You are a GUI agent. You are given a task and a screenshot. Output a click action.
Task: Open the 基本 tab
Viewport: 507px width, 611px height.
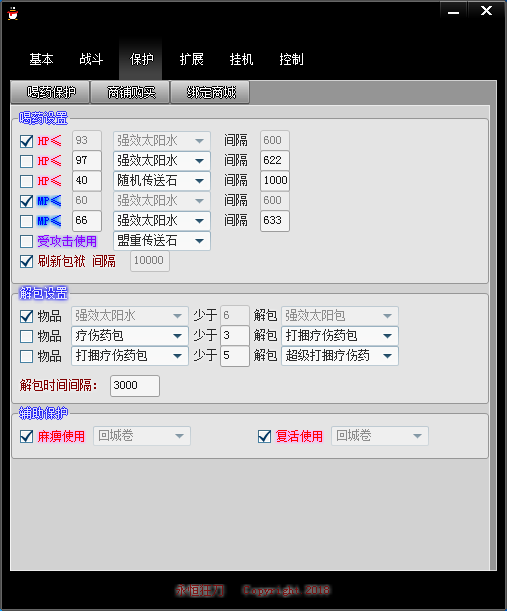tap(41, 59)
